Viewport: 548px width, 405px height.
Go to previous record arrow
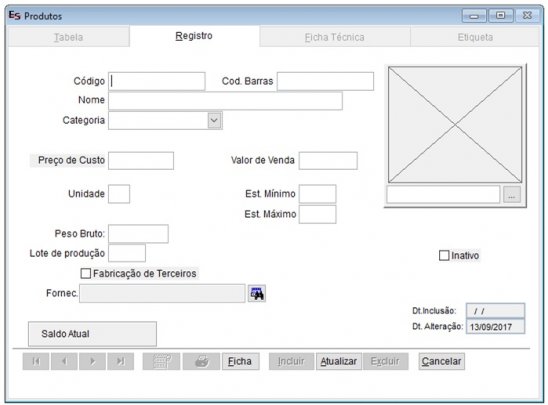point(64,361)
